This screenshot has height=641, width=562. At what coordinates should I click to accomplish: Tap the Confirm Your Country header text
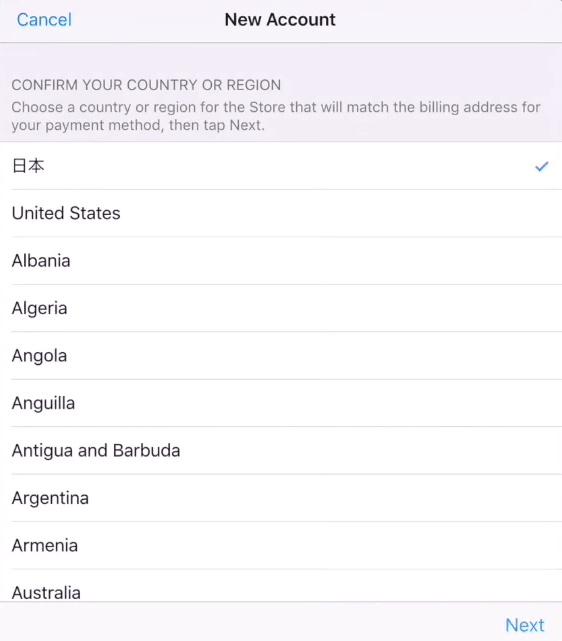click(x=146, y=85)
